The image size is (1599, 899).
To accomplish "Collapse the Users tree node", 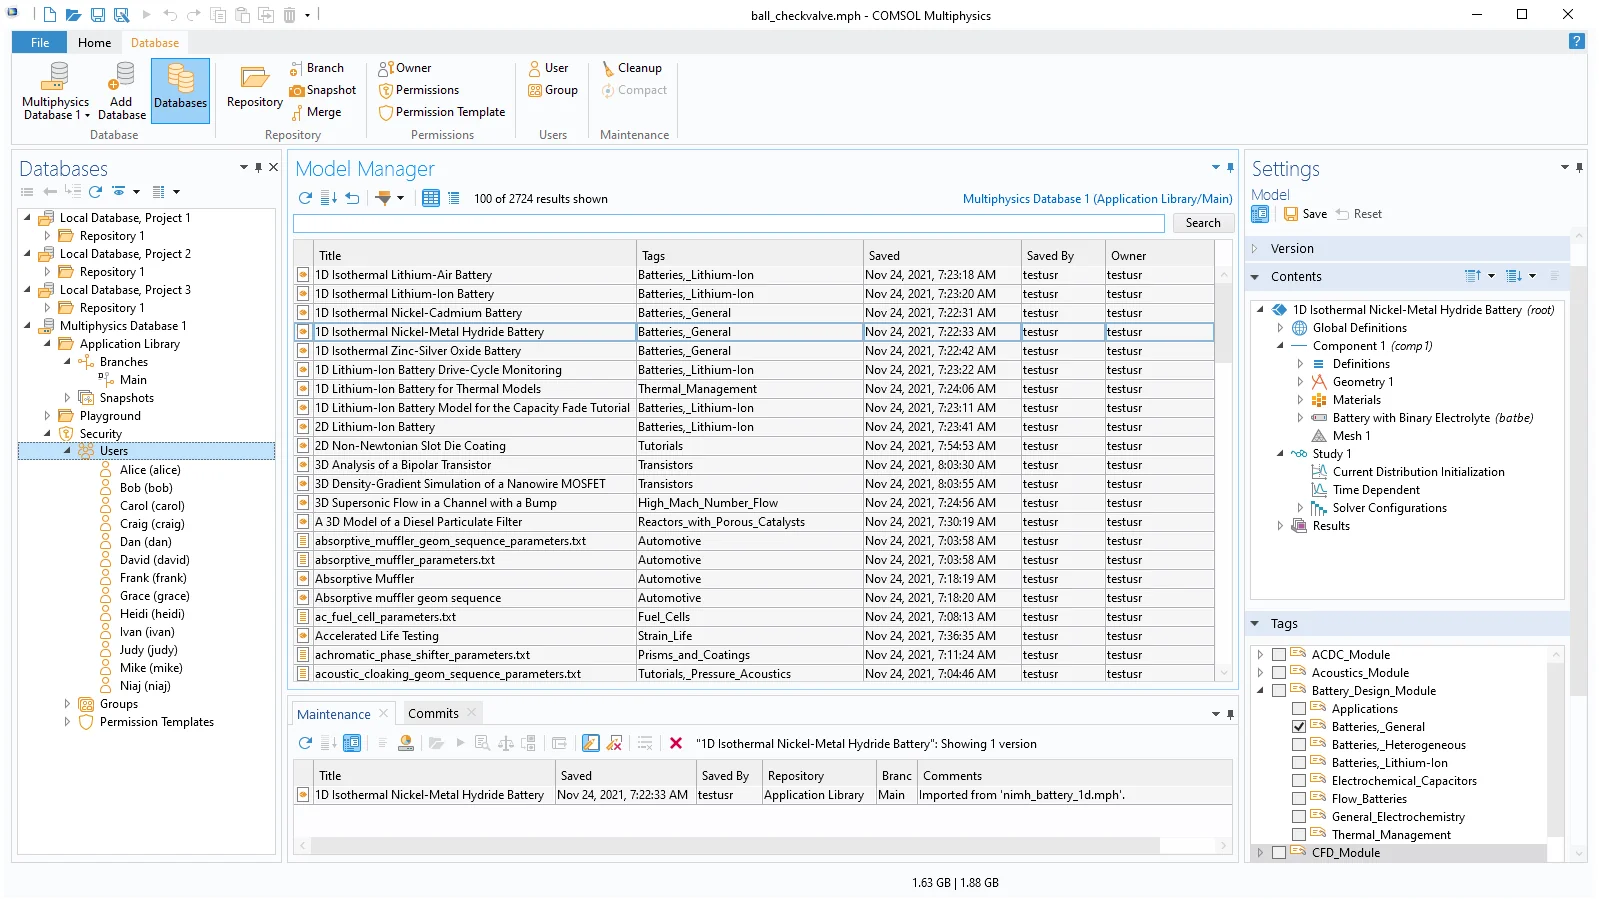I will point(67,451).
